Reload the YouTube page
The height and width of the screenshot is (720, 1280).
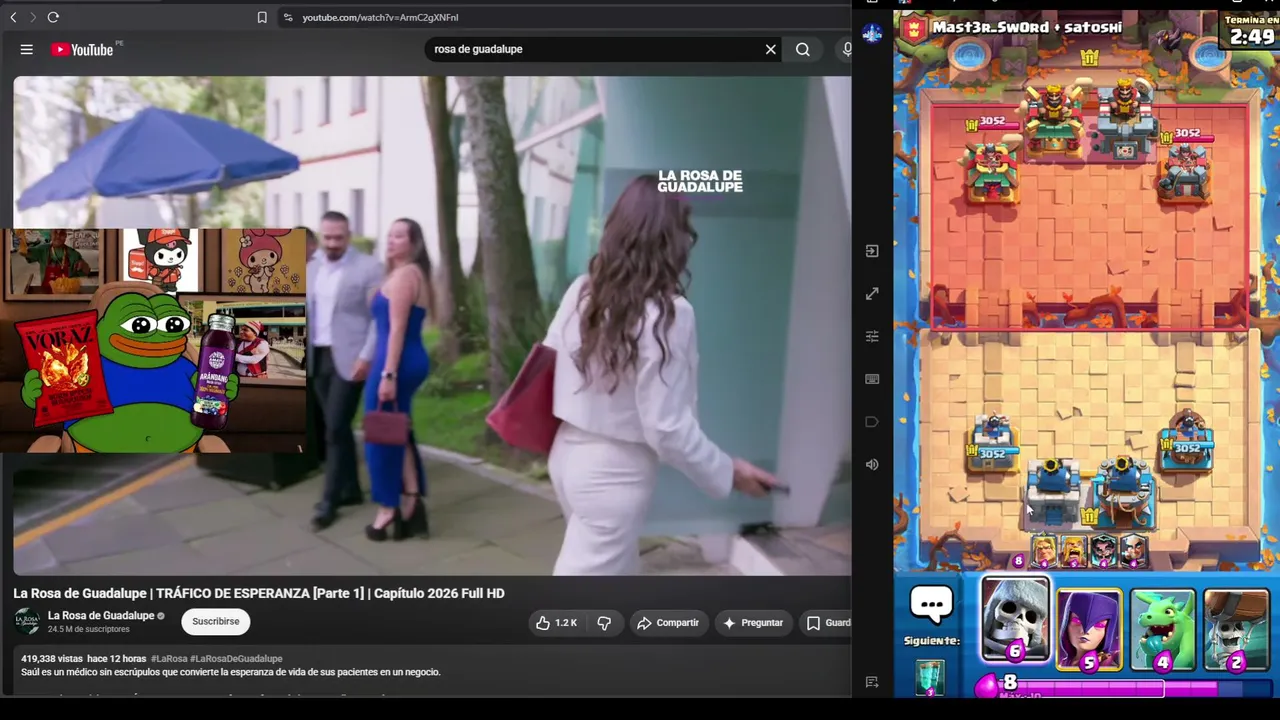click(53, 17)
